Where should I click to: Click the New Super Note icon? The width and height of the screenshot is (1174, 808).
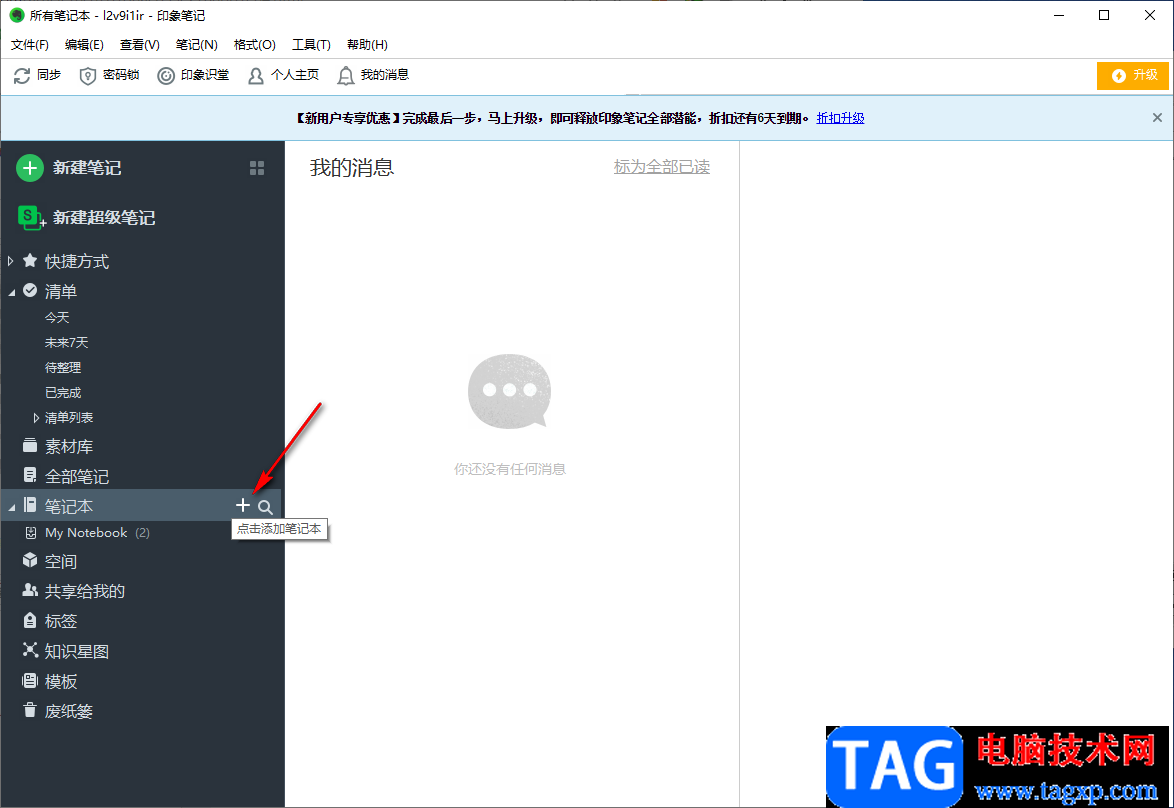tap(31, 217)
